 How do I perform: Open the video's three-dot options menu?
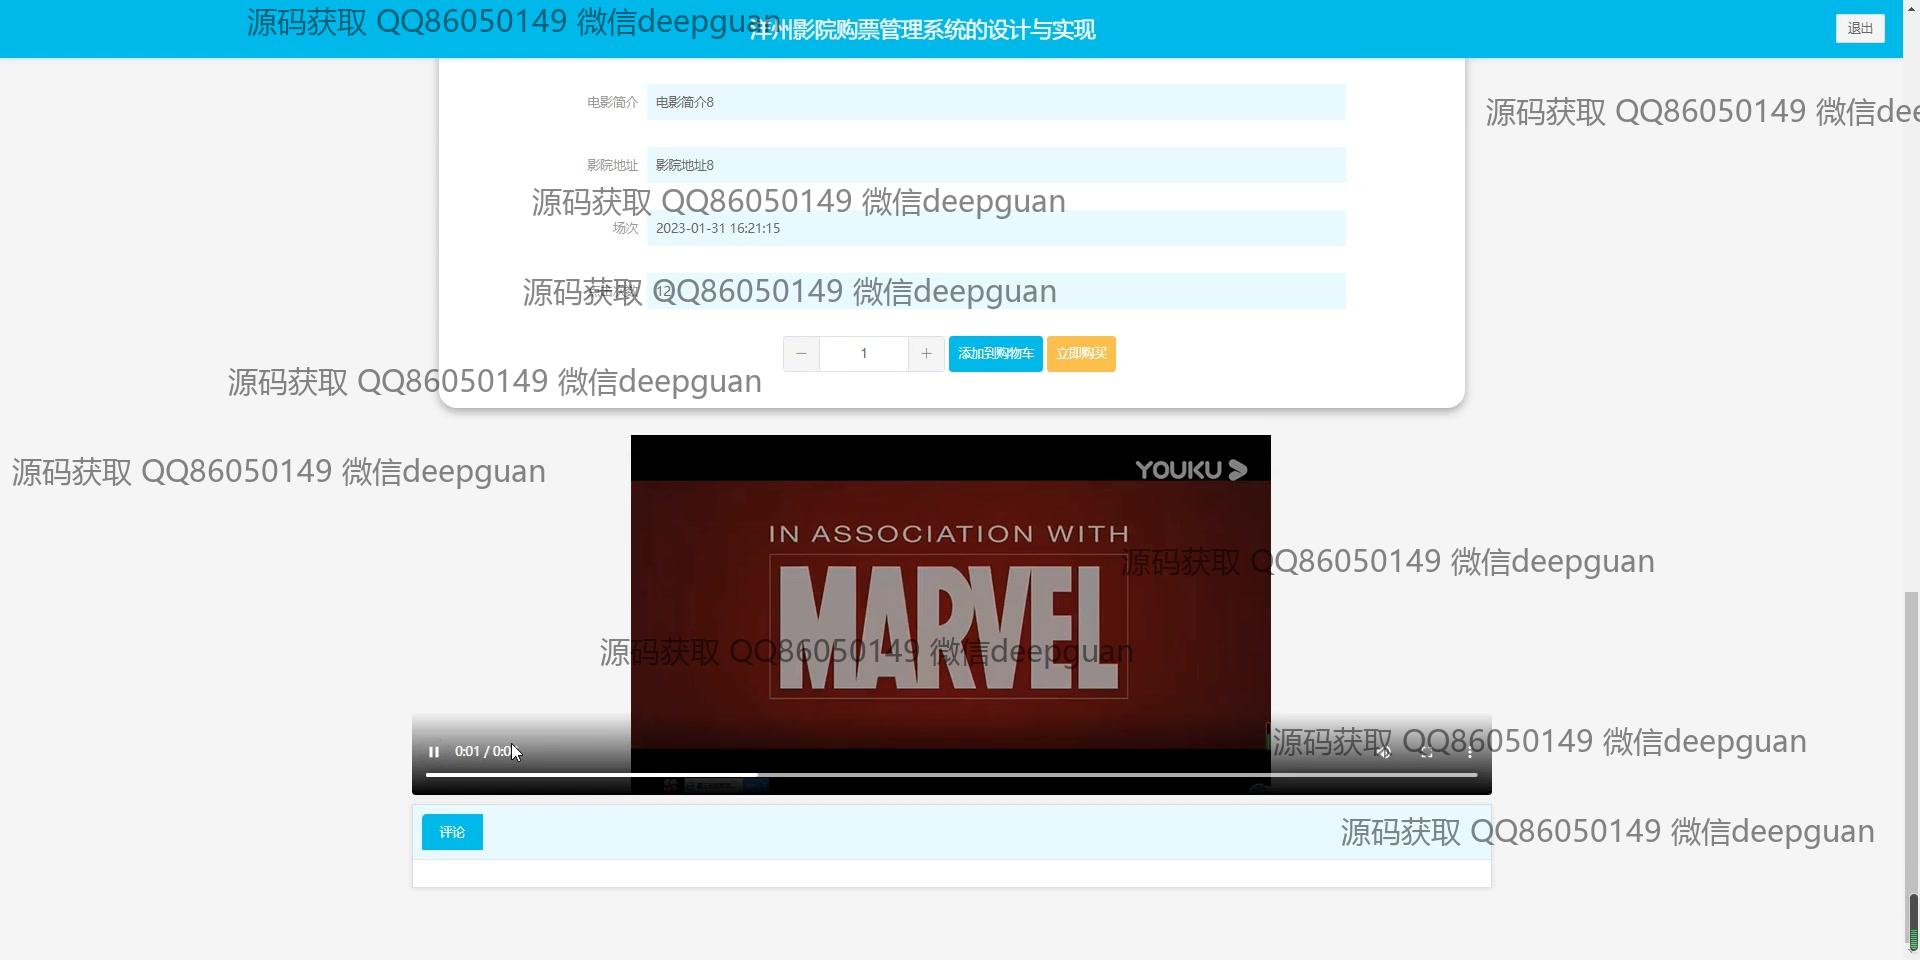point(1470,752)
